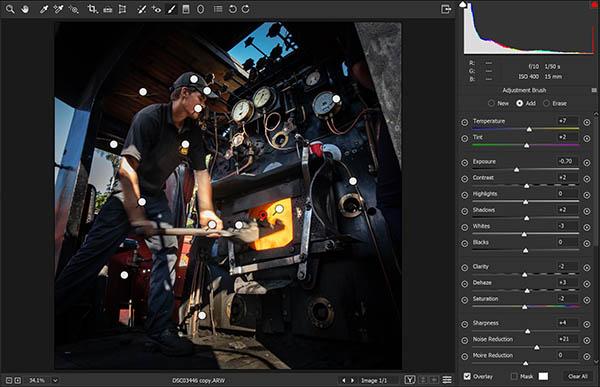Decrease Exposure with its minus icon

pyautogui.click(x=465, y=163)
